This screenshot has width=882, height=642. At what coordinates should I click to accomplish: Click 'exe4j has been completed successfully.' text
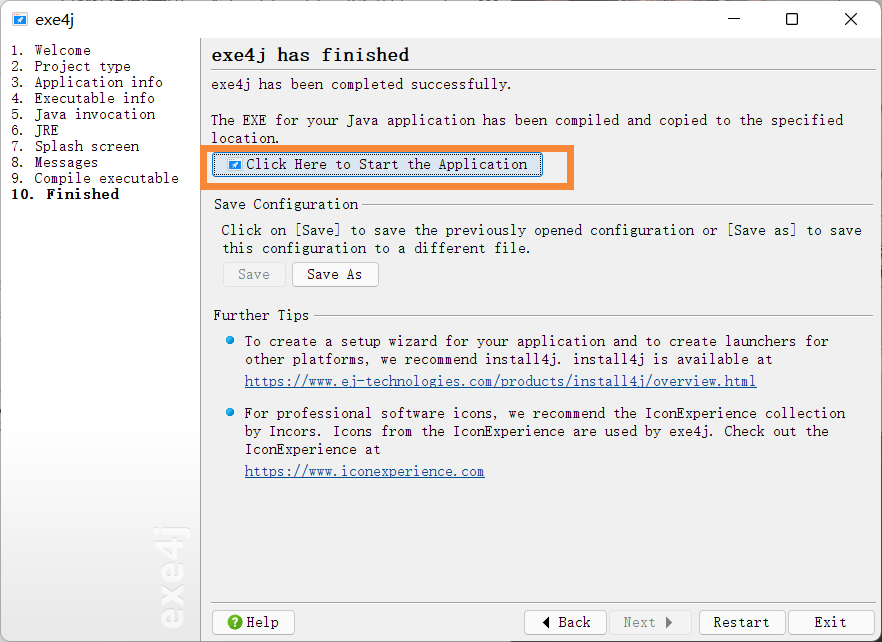[x=361, y=84]
